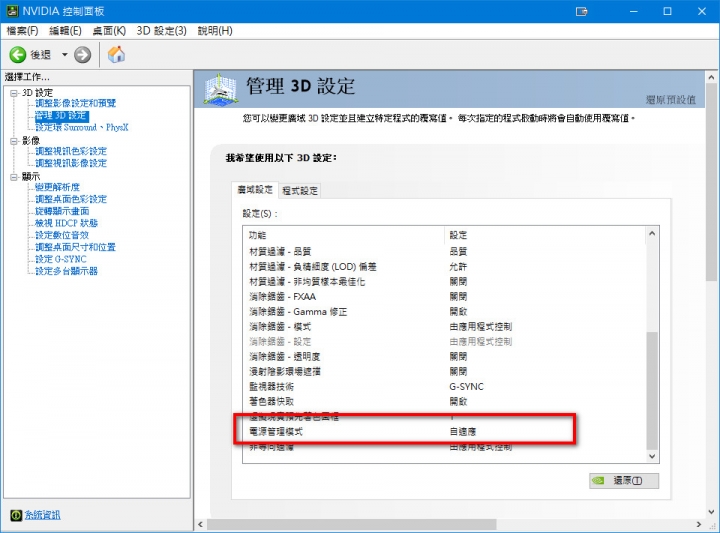Select the 消除鋸齒 - 透明度 row
This screenshot has width=720, height=533.
(x=444, y=356)
